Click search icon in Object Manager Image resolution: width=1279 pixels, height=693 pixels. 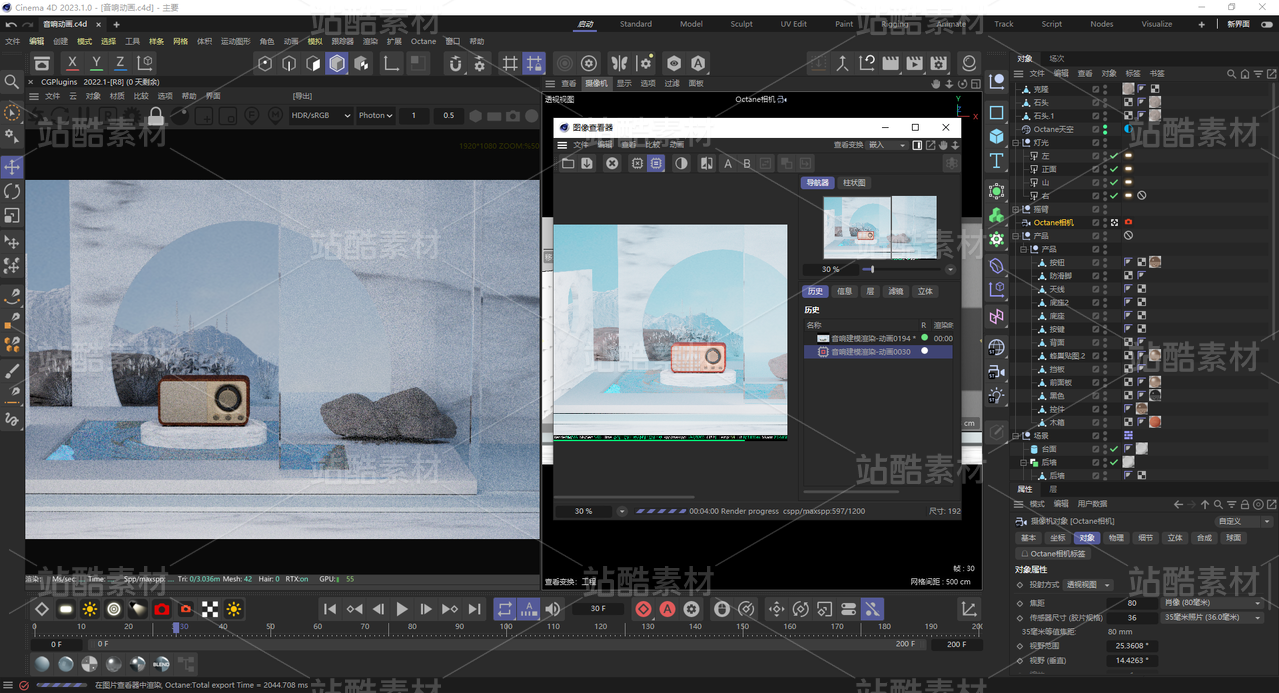point(1232,73)
